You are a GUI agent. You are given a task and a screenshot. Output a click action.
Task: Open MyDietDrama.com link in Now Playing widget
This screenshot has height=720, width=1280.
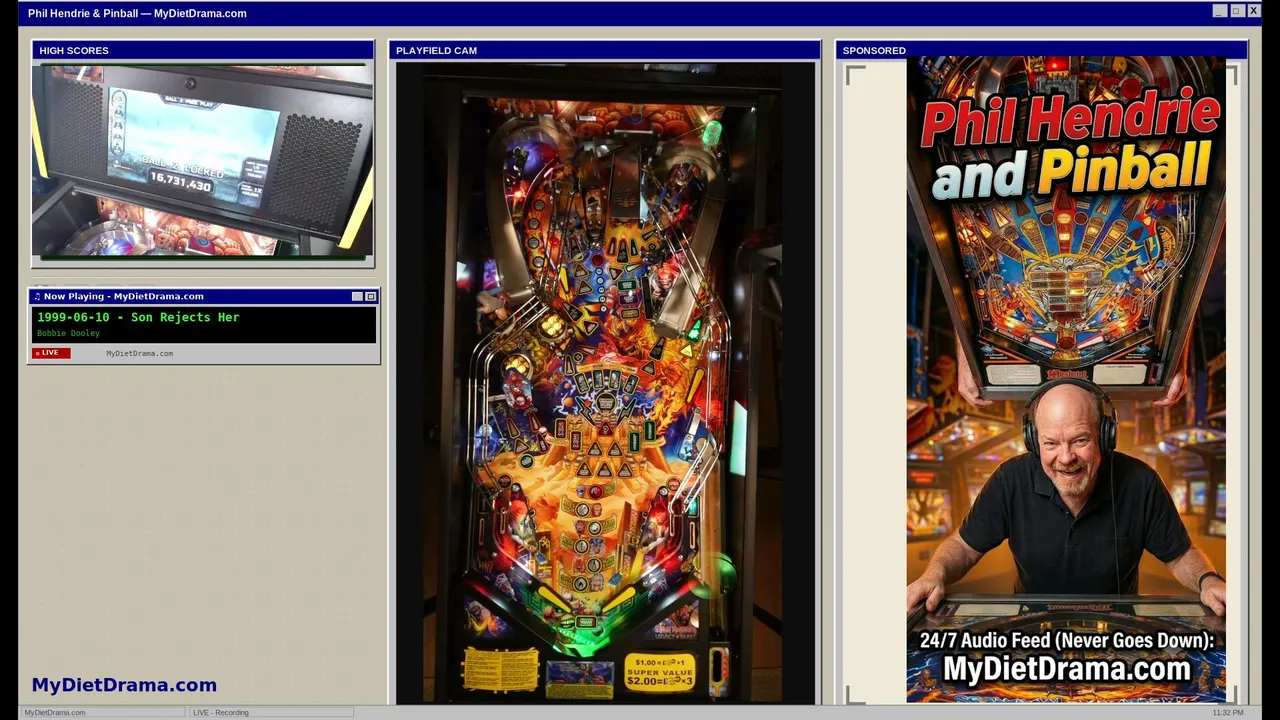[x=139, y=353]
